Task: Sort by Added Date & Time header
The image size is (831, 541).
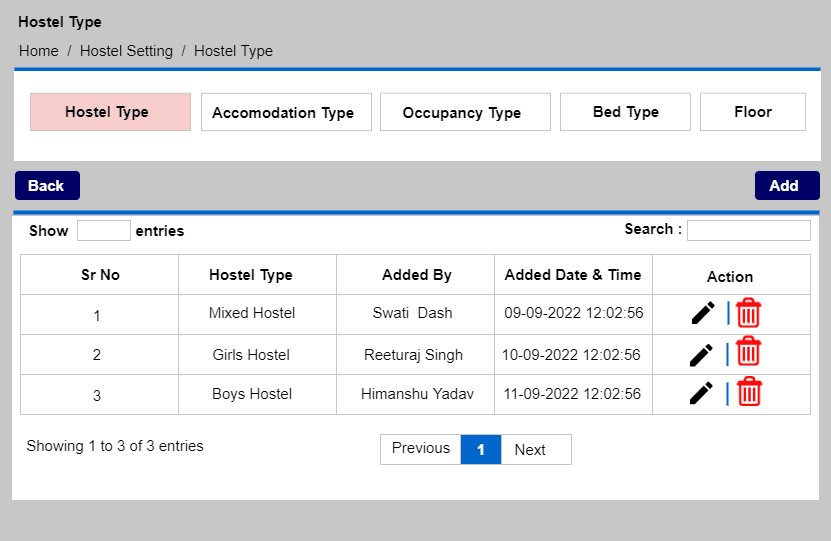Action: tap(573, 274)
